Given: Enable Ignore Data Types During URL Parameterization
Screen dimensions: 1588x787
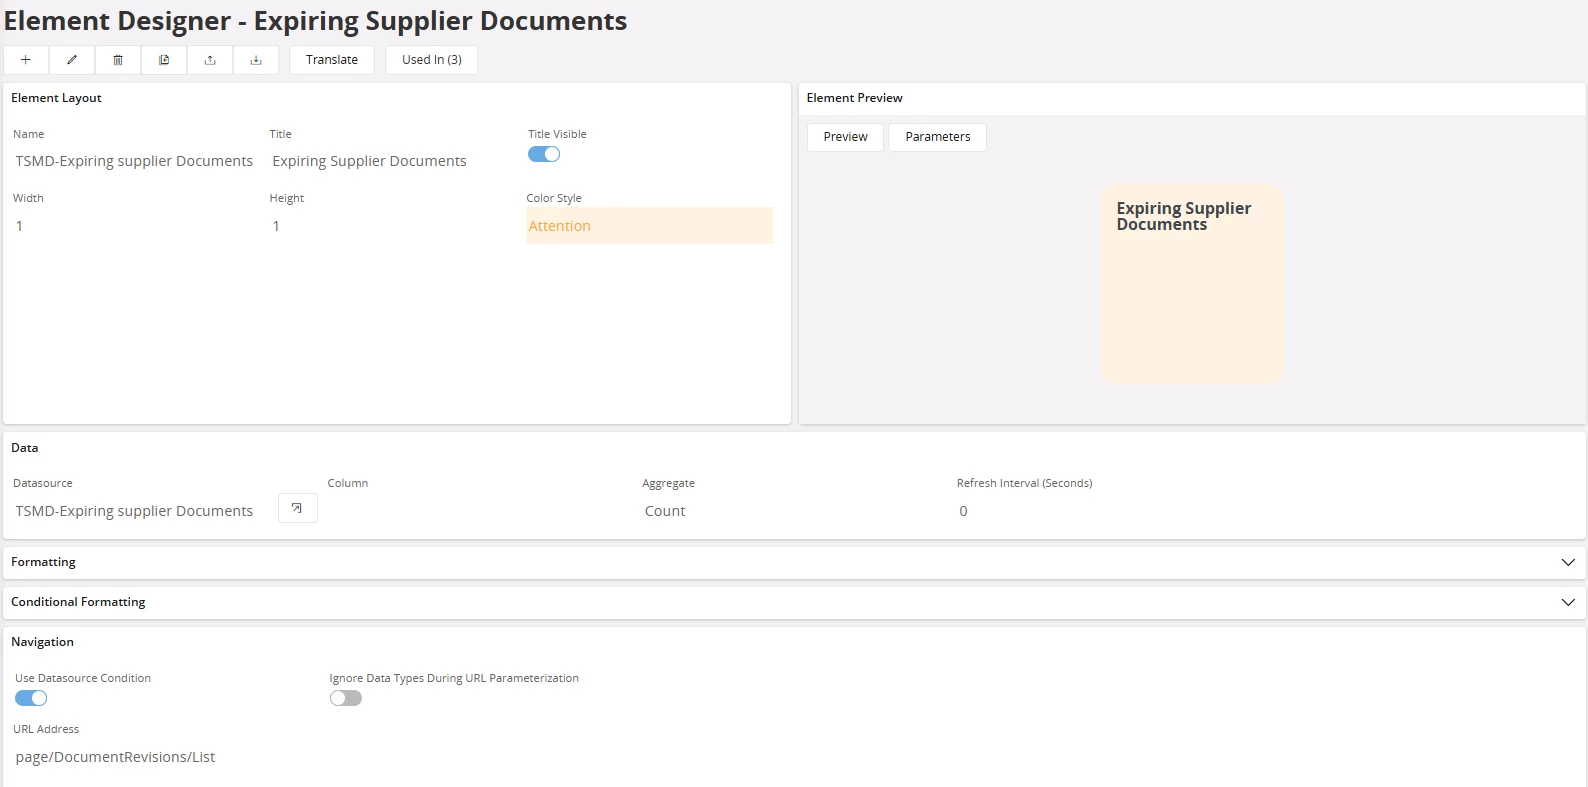Looking at the screenshot, I should point(346,698).
